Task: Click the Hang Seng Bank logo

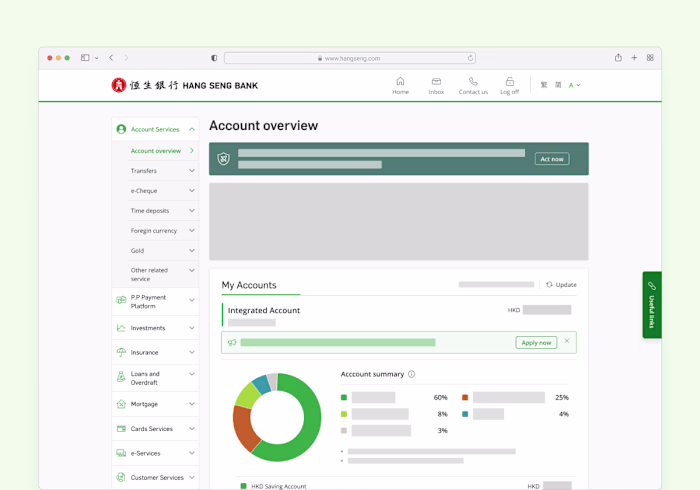Action: pyautogui.click(x=185, y=85)
